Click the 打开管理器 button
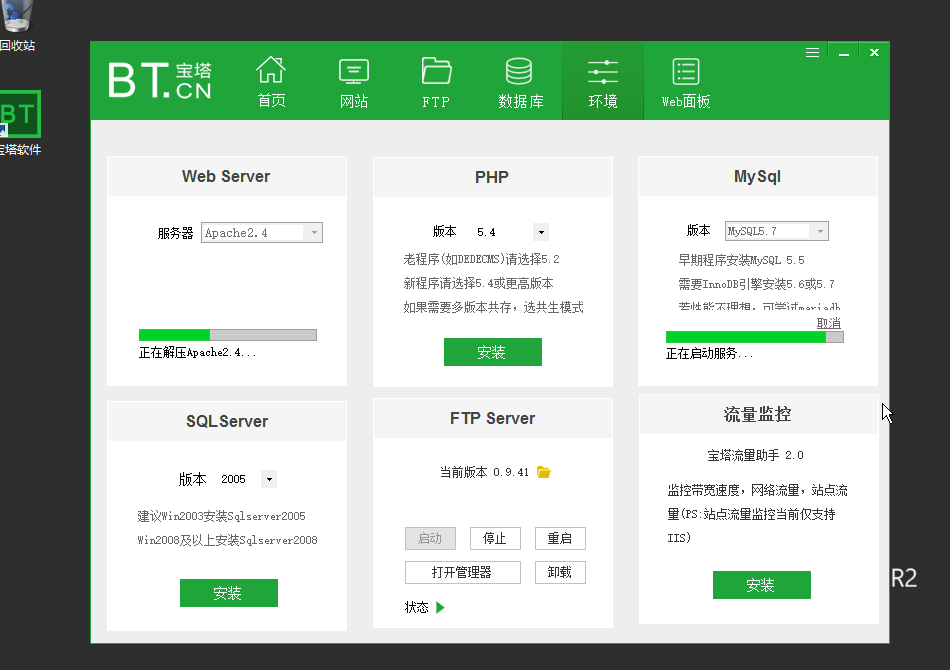 click(x=463, y=572)
